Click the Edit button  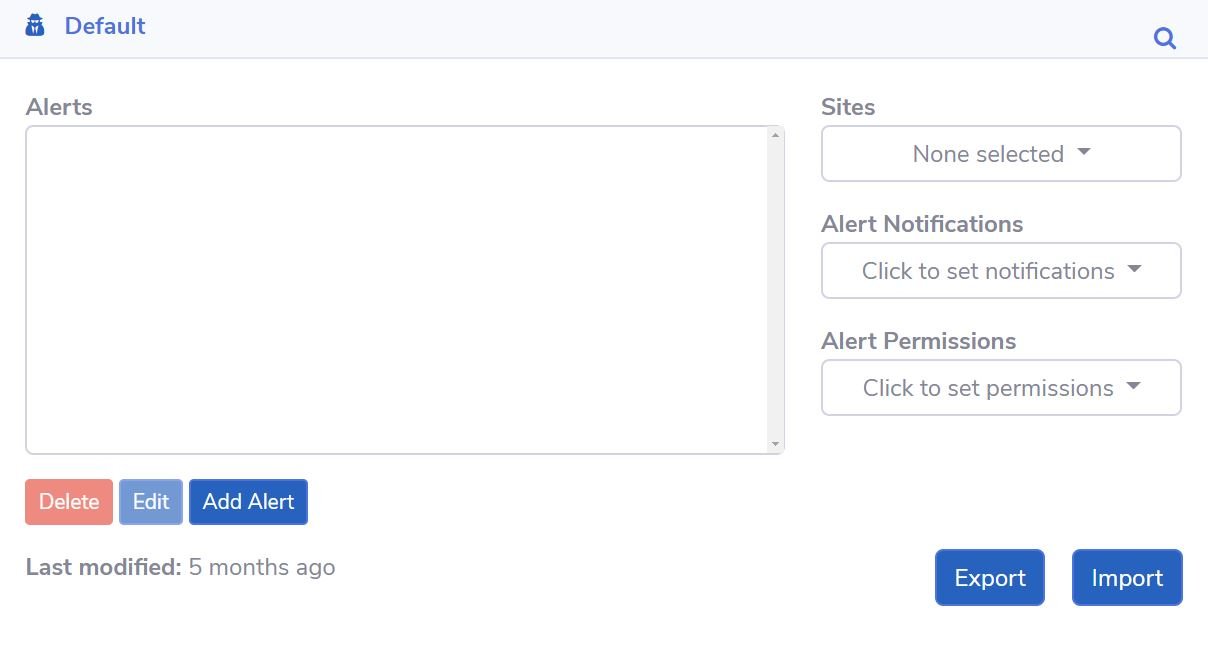coord(151,502)
